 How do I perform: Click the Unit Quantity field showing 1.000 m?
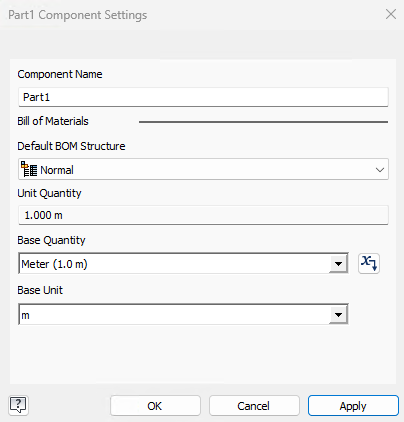203,215
